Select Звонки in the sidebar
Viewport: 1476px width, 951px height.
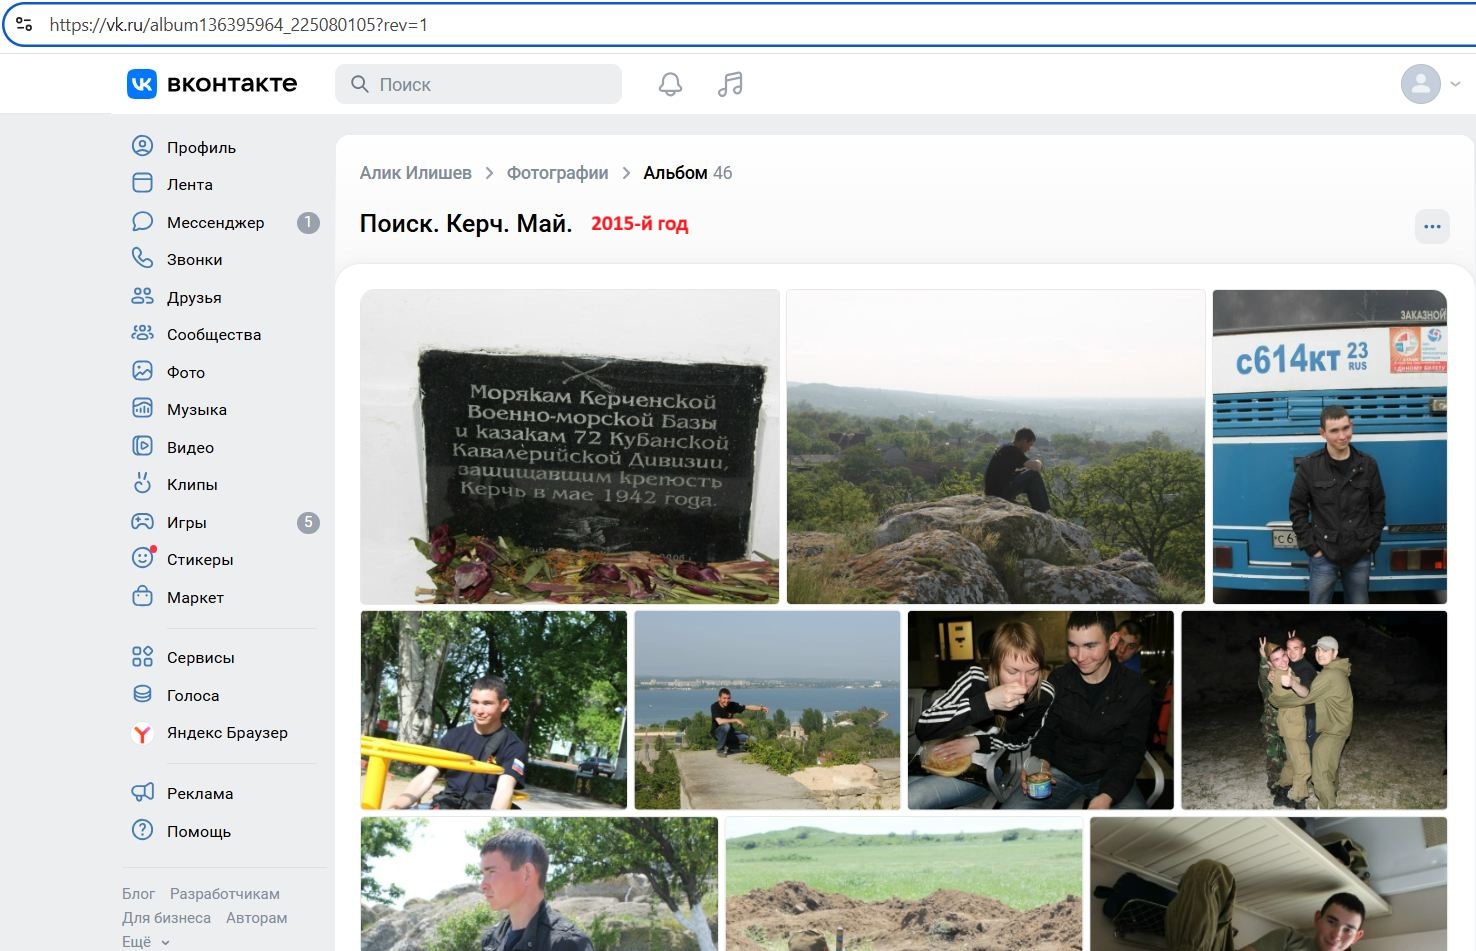tap(194, 259)
